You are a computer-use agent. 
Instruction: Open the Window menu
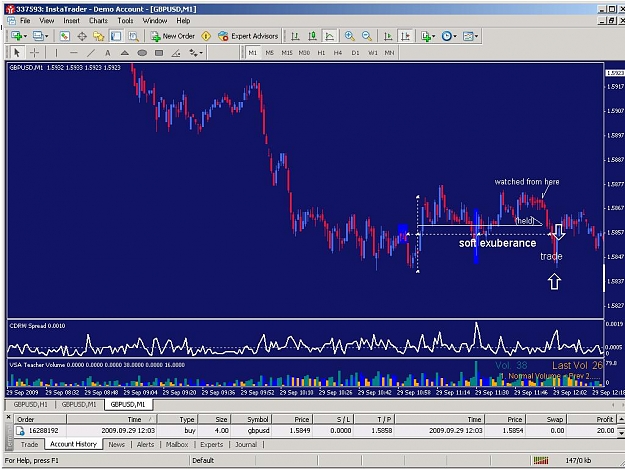[x=155, y=21]
